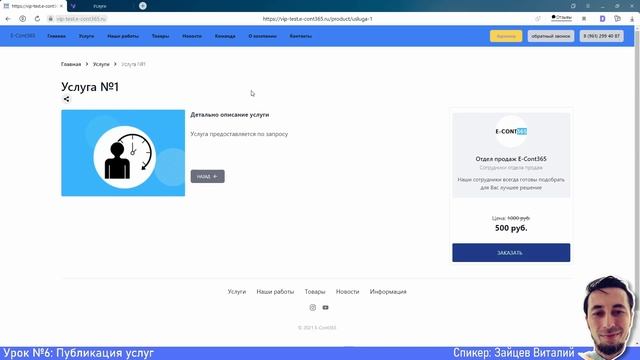This screenshot has height=360, width=640.
Task: Go back with the browser back arrow
Action: click(x=8, y=19)
